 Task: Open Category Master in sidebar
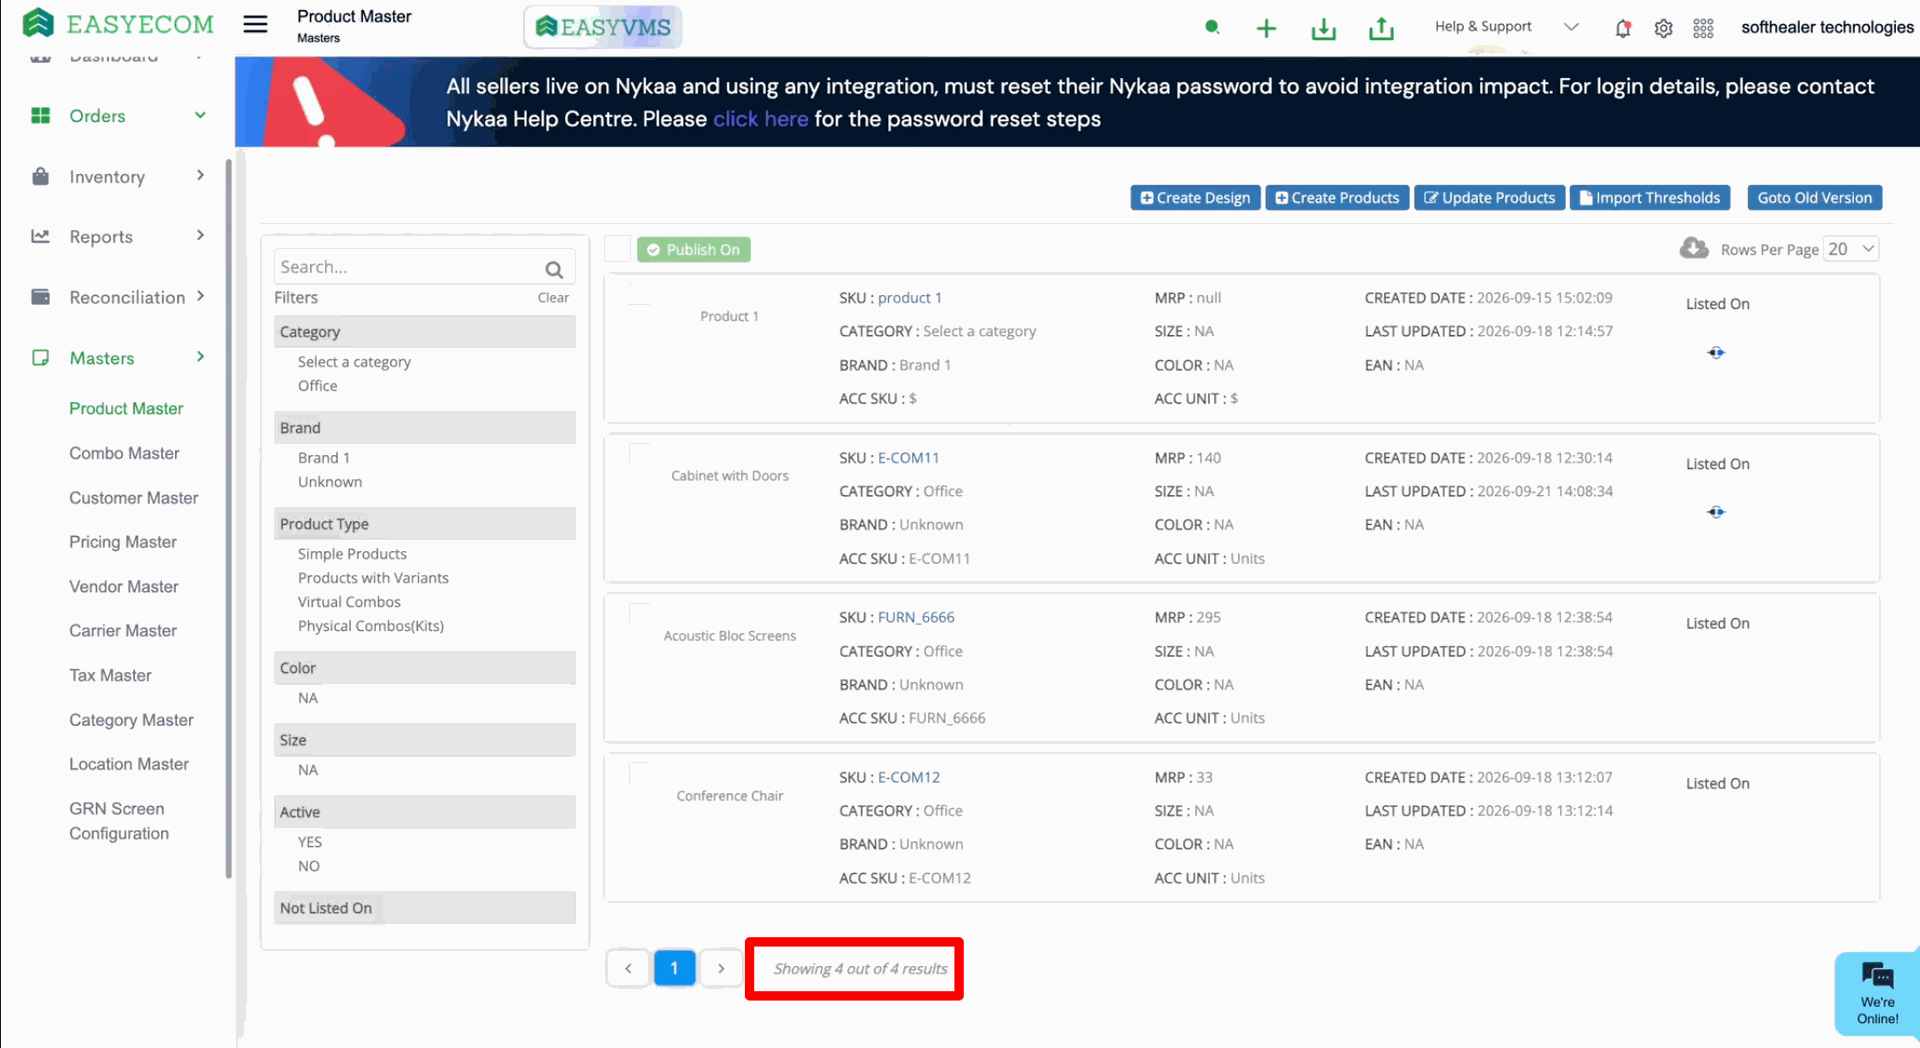tap(131, 720)
